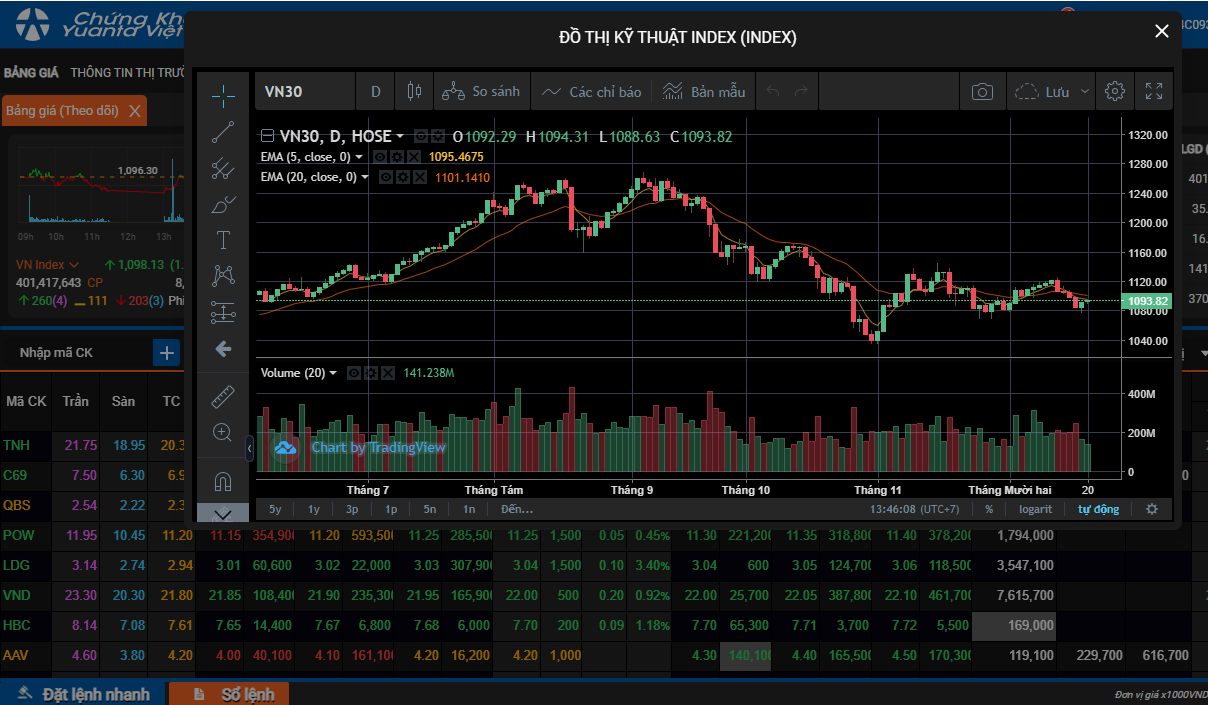Activate the ruler measure tool
This screenshot has height=705, width=1208.
pos(223,397)
